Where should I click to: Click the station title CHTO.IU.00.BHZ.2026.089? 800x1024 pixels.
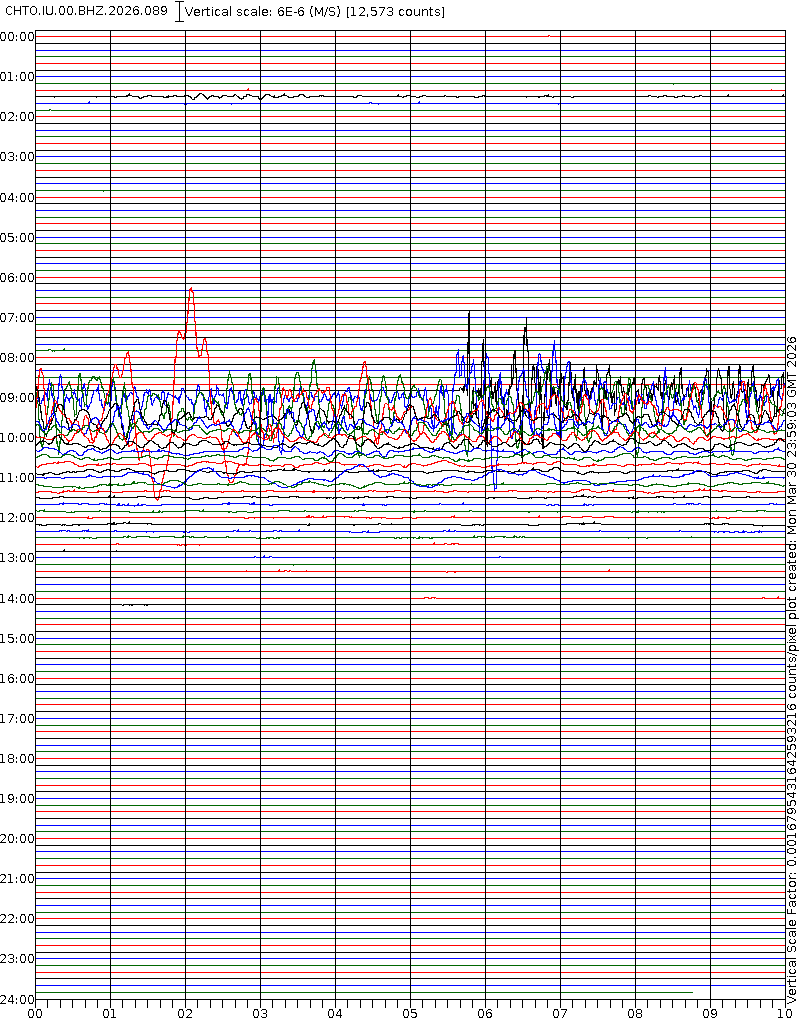[x=87, y=11]
